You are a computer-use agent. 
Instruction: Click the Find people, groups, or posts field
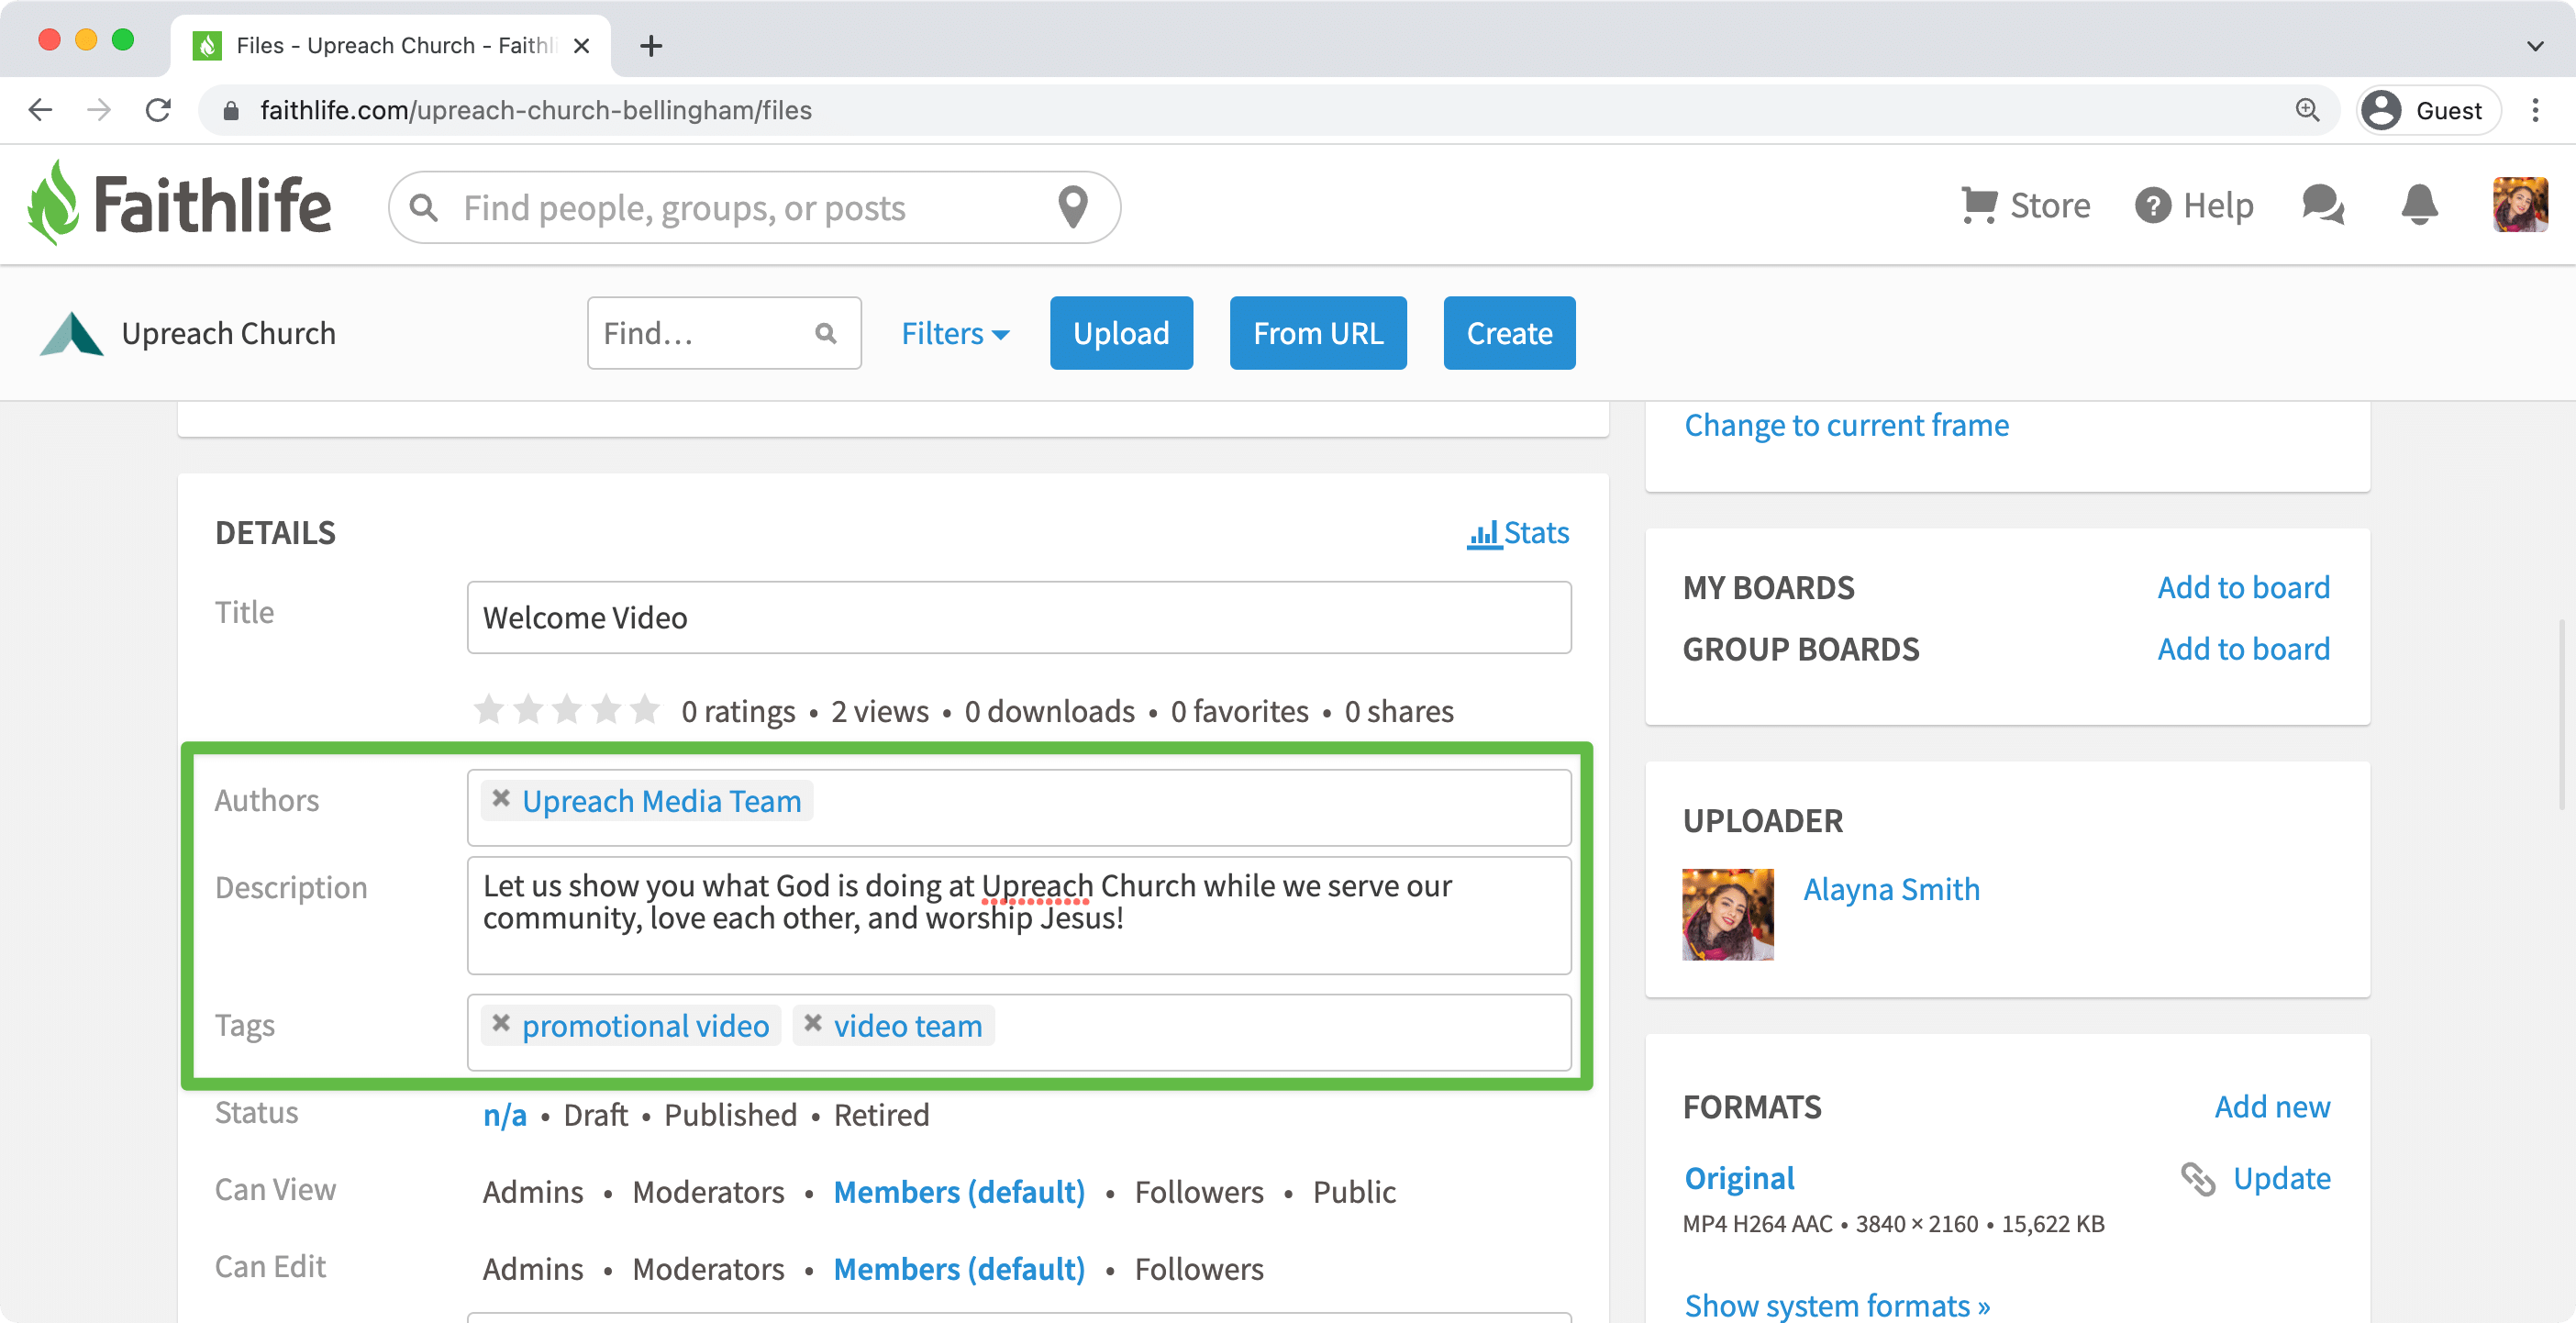point(755,208)
